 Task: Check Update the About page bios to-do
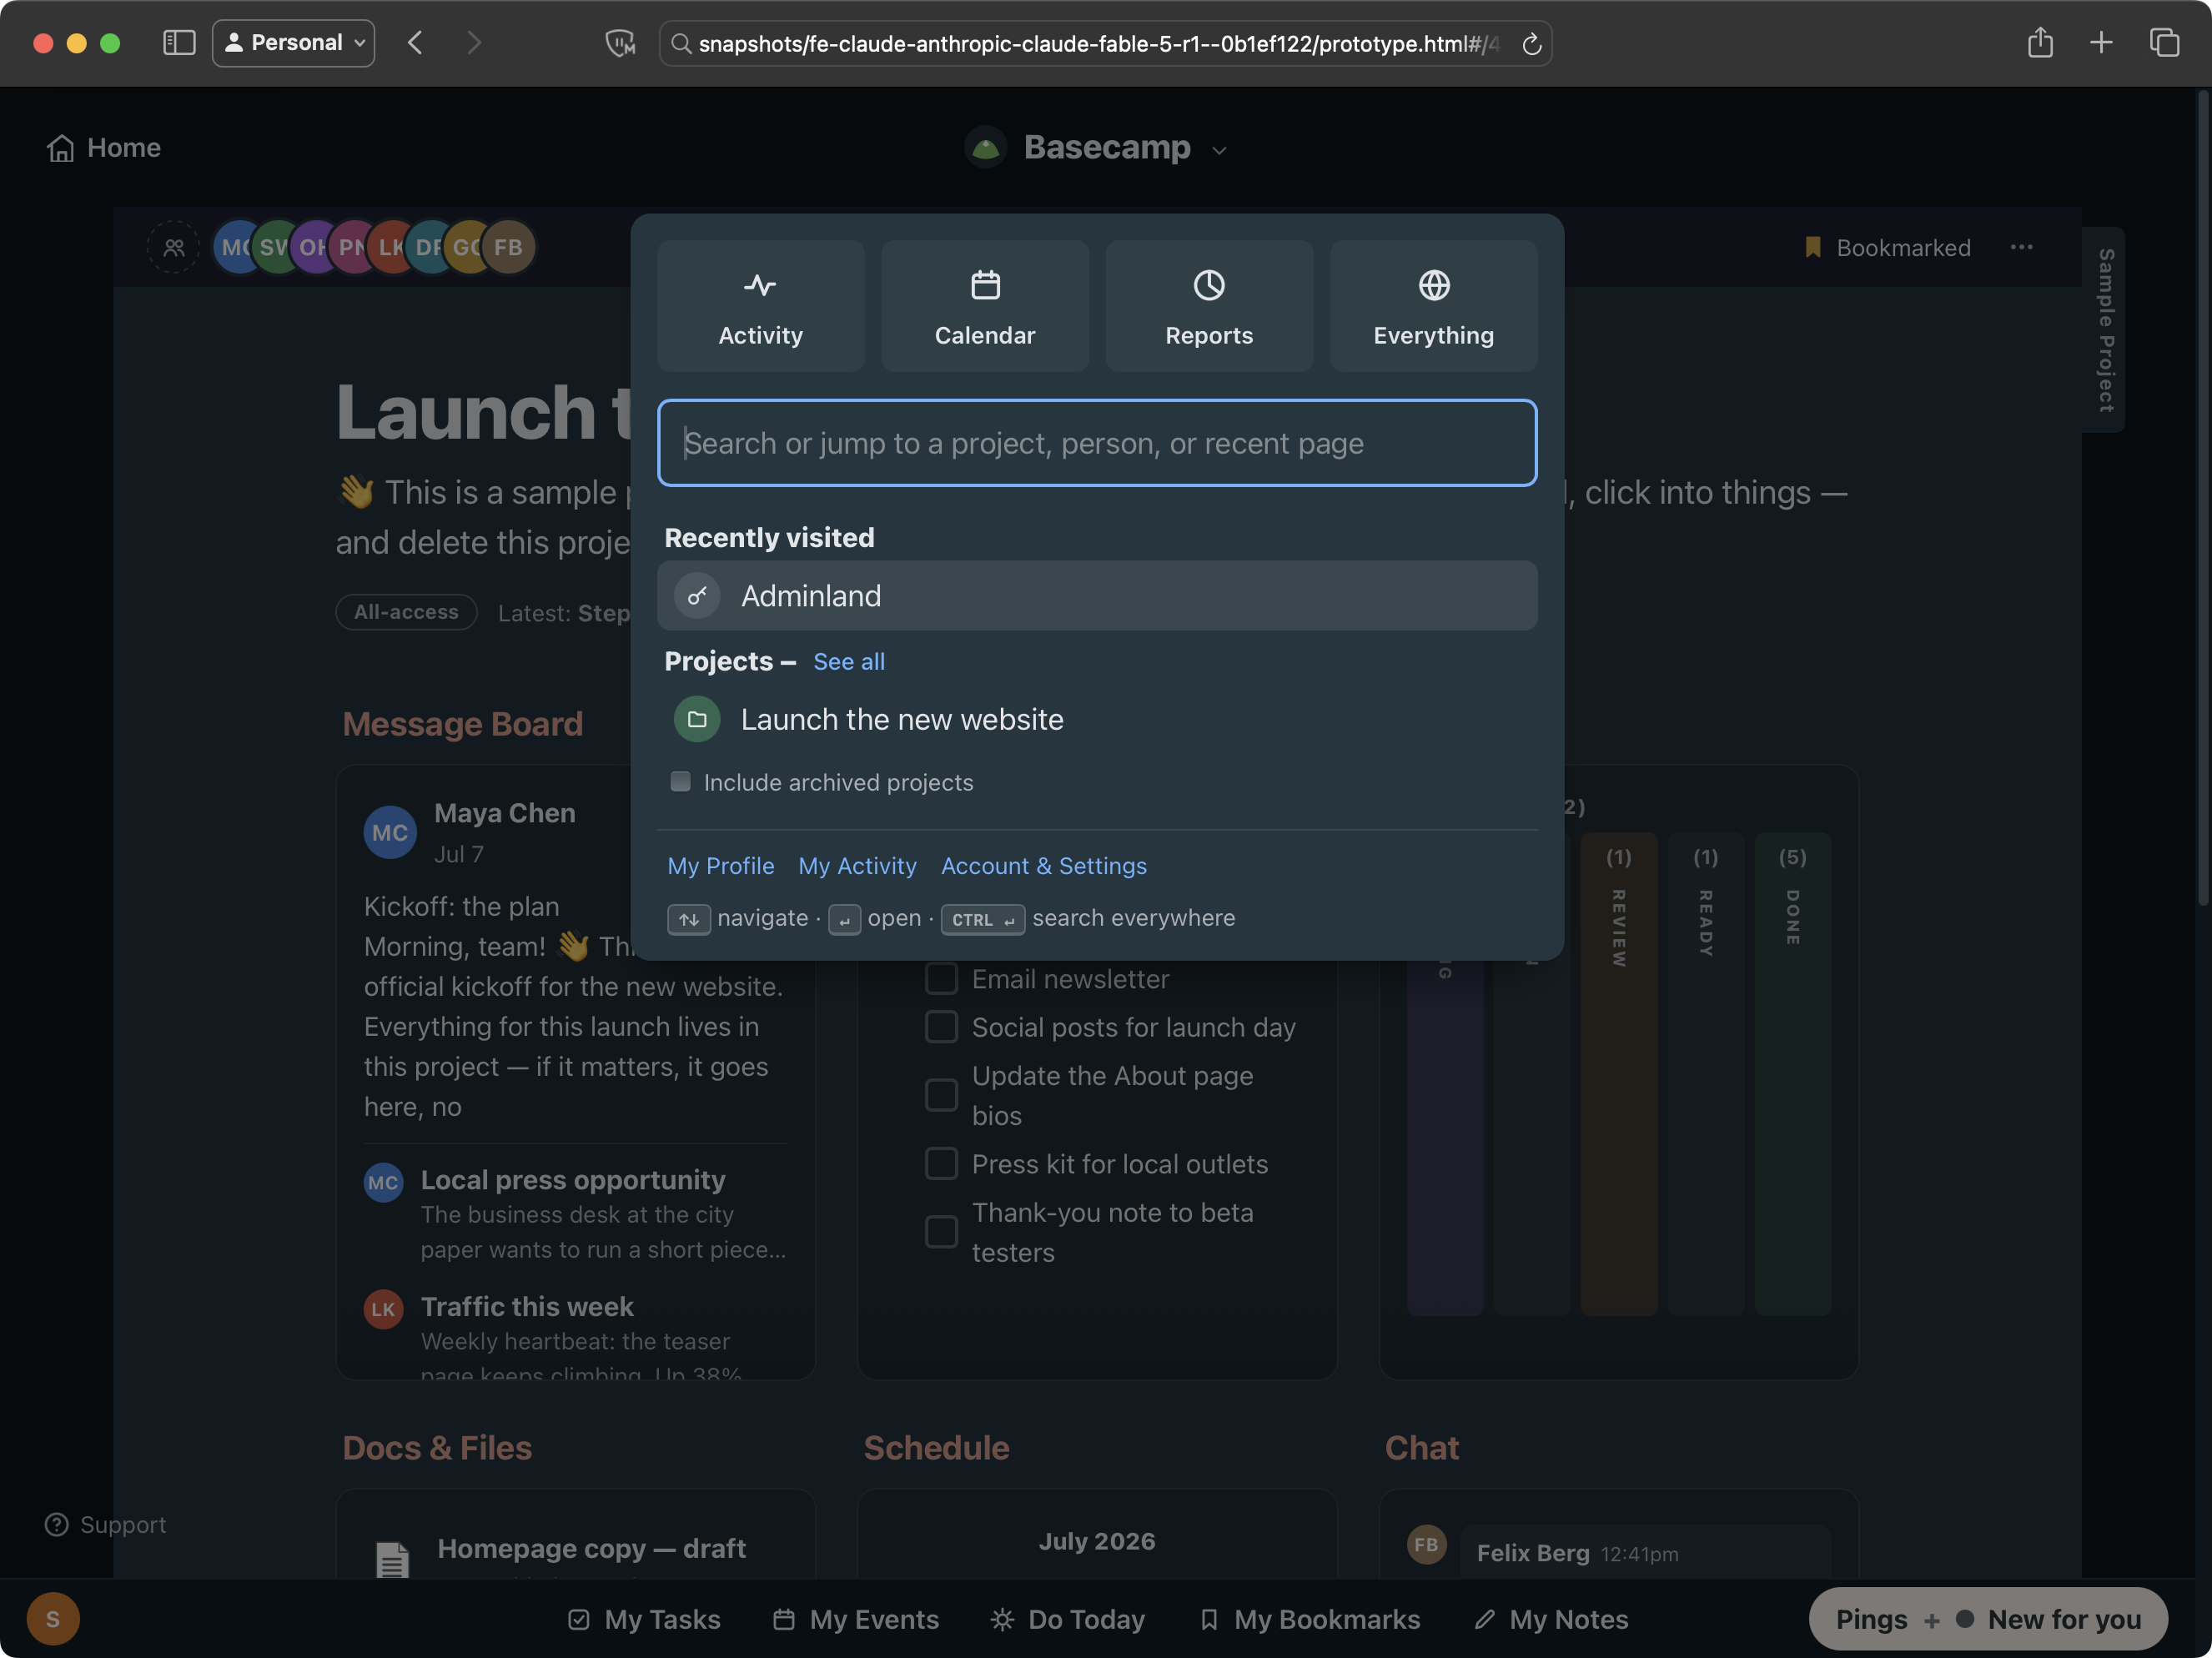click(941, 1095)
